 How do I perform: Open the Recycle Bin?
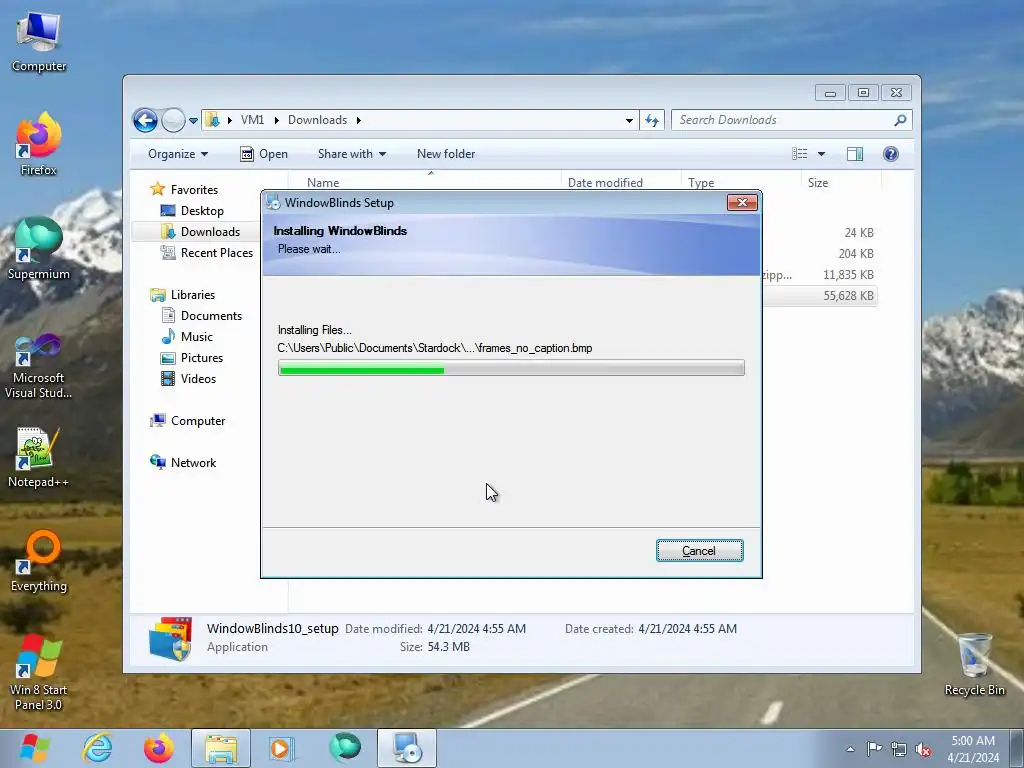click(974, 665)
